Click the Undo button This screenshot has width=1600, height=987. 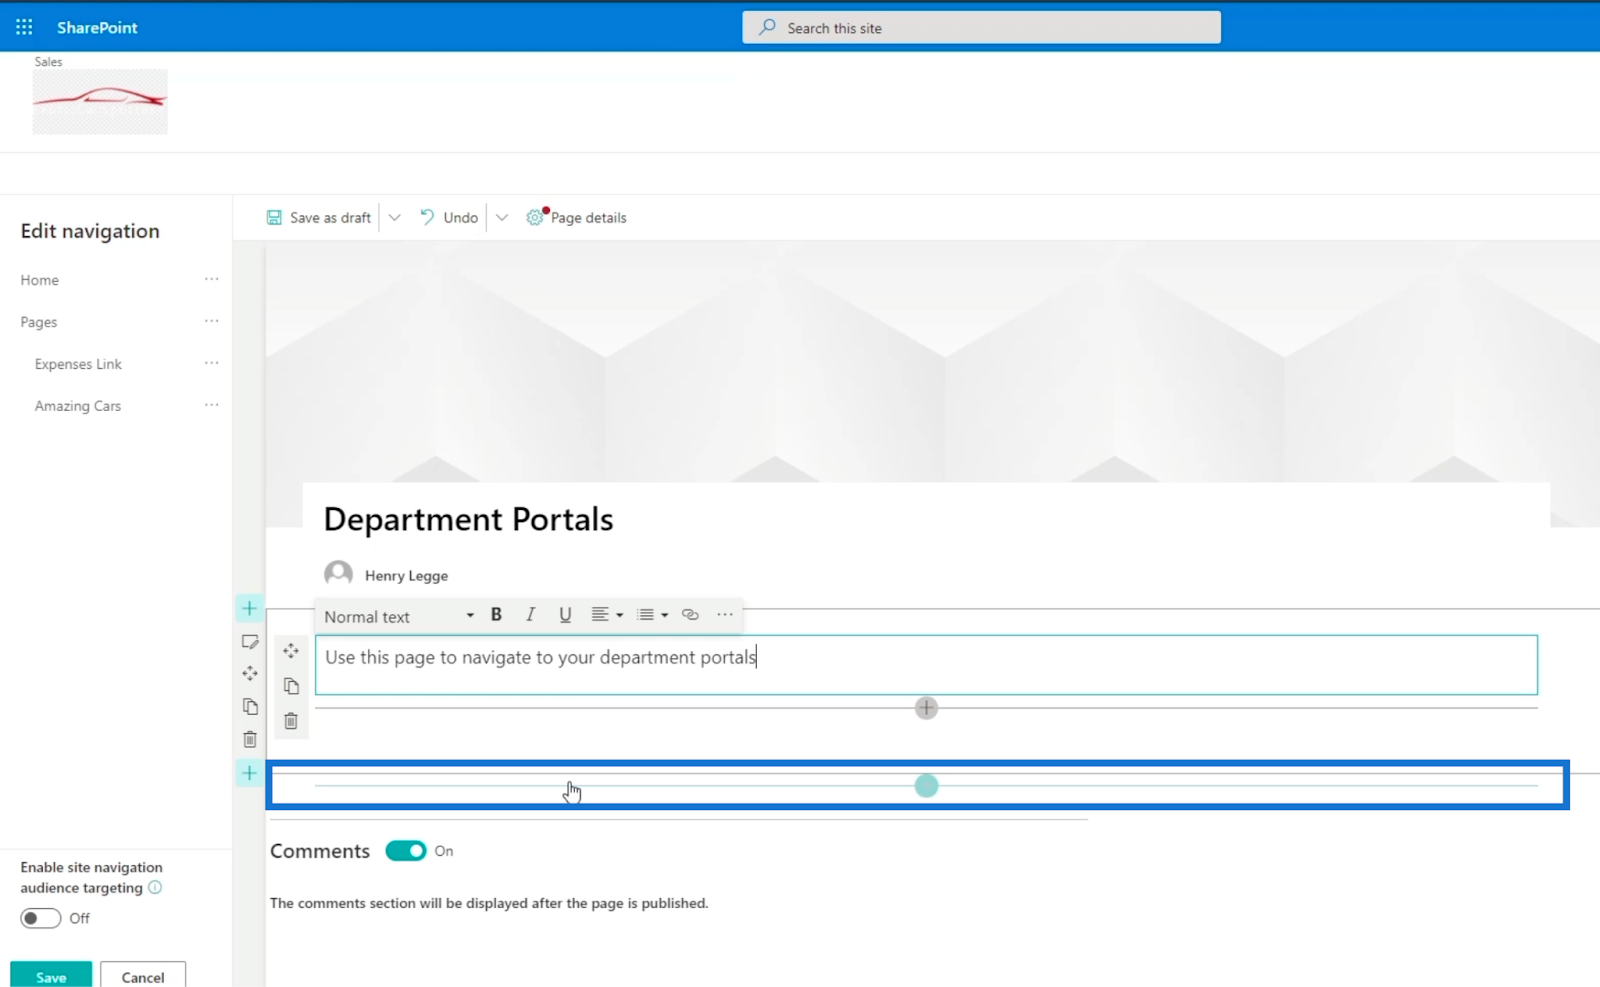pos(449,217)
